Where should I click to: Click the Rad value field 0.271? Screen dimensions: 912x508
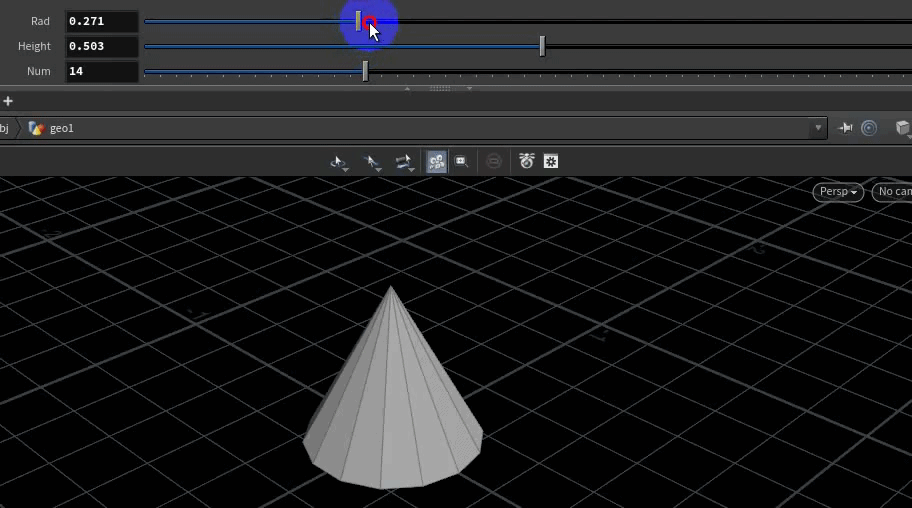pos(102,22)
